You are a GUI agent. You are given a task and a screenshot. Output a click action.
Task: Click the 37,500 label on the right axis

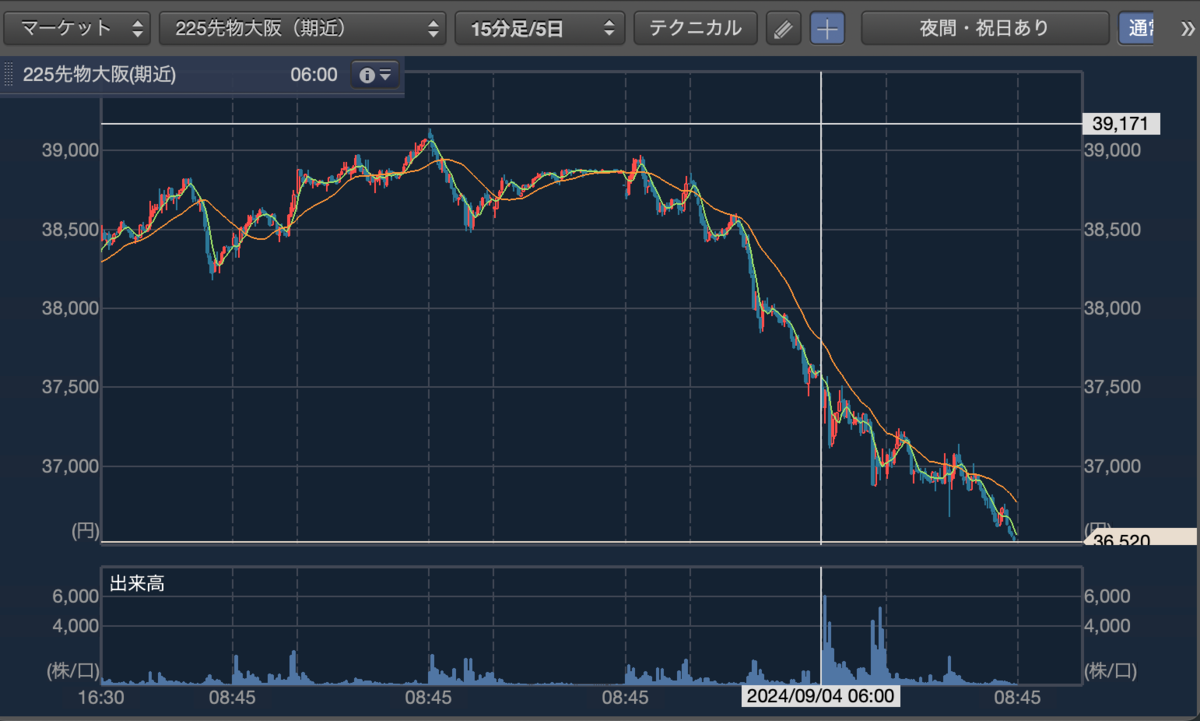click(x=1113, y=387)
